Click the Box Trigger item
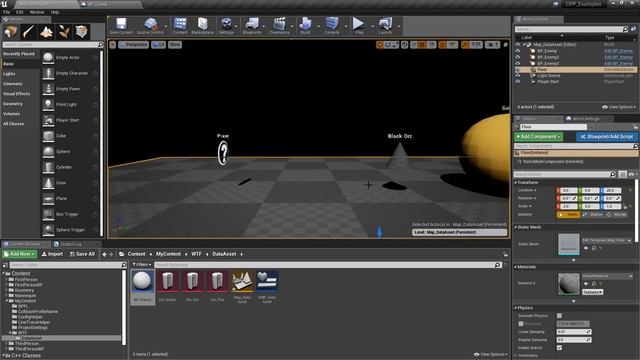This screenshot has width=640, height=360. coord(70,214)
